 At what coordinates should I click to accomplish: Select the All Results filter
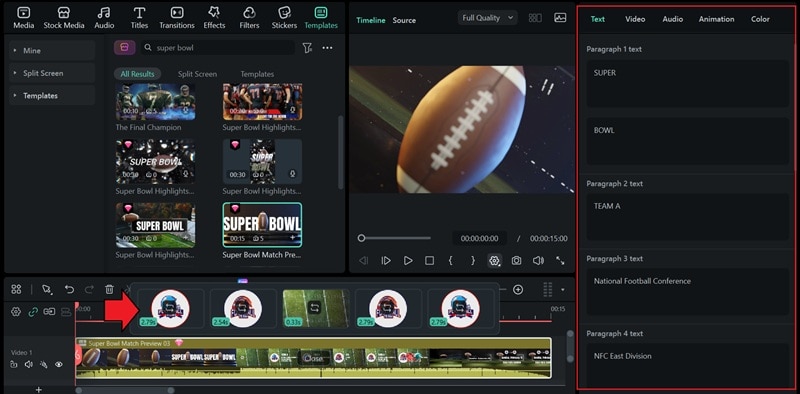137,74
